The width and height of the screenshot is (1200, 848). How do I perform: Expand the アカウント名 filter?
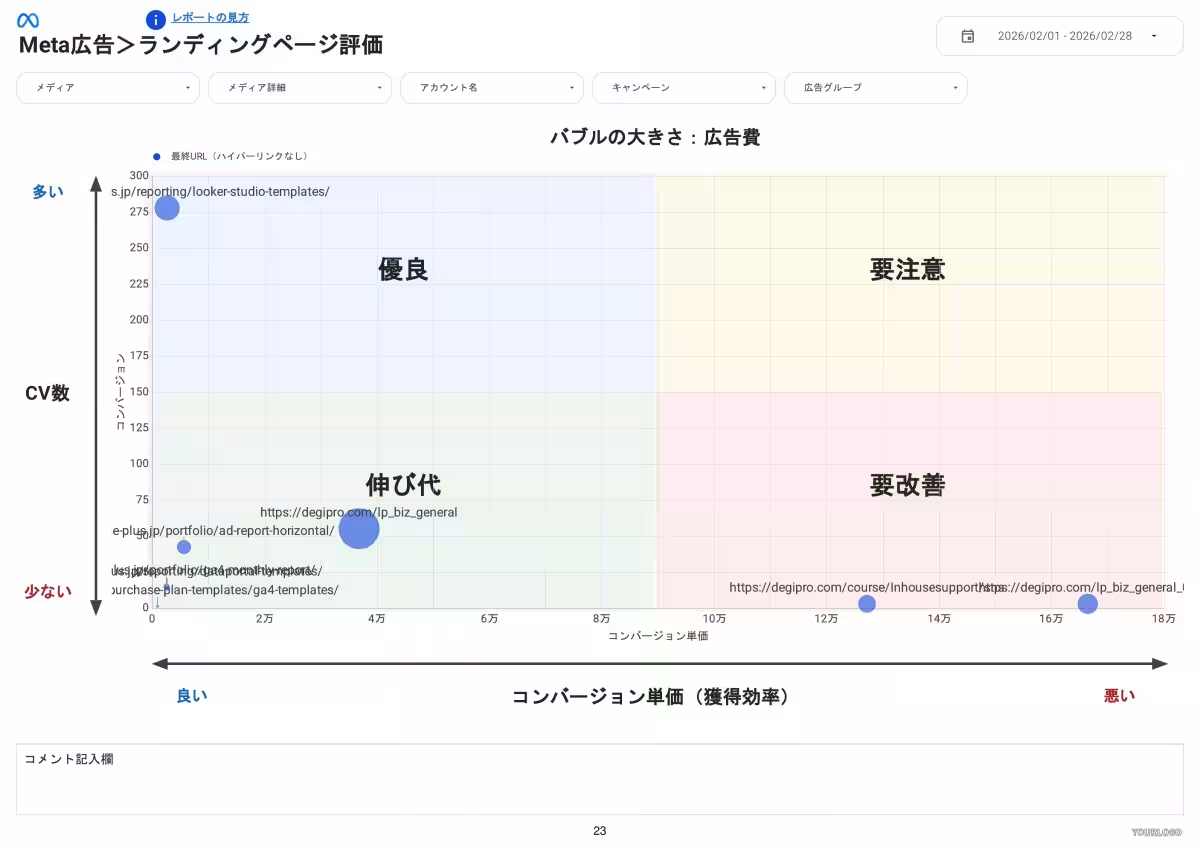(x=491, y=88)
